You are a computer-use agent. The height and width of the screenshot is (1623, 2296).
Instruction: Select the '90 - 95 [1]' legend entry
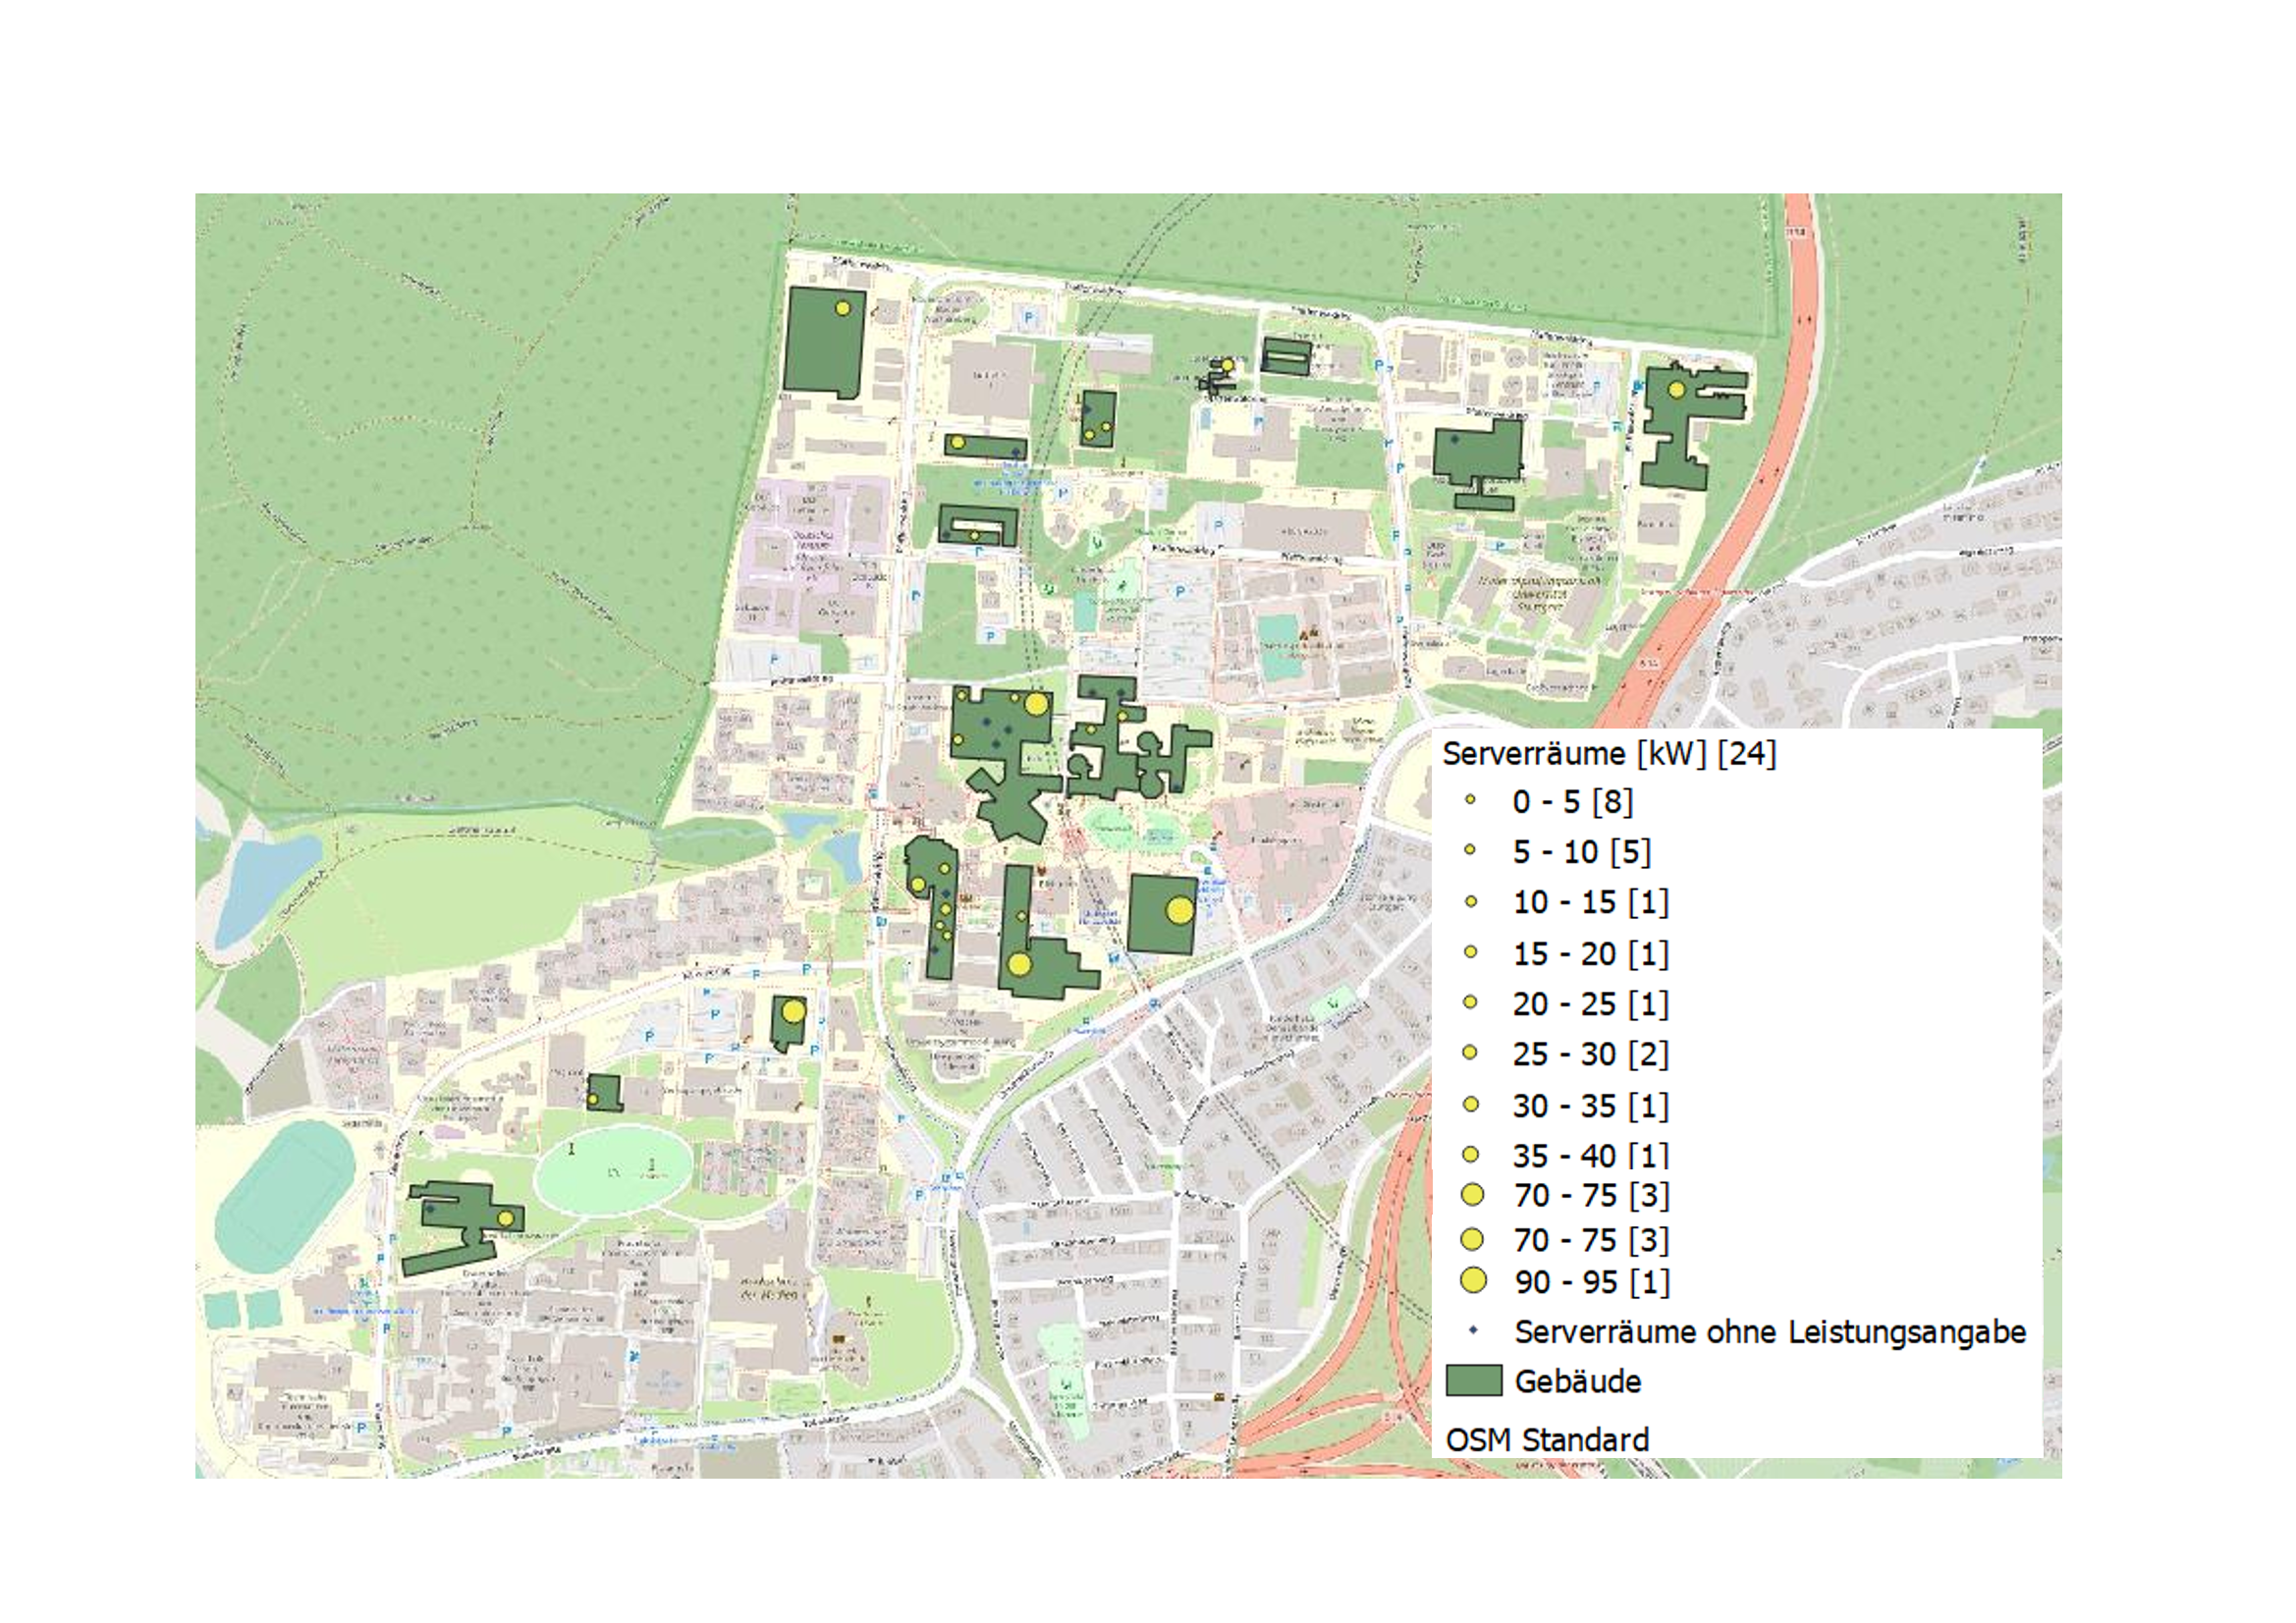(1591, 1282)
